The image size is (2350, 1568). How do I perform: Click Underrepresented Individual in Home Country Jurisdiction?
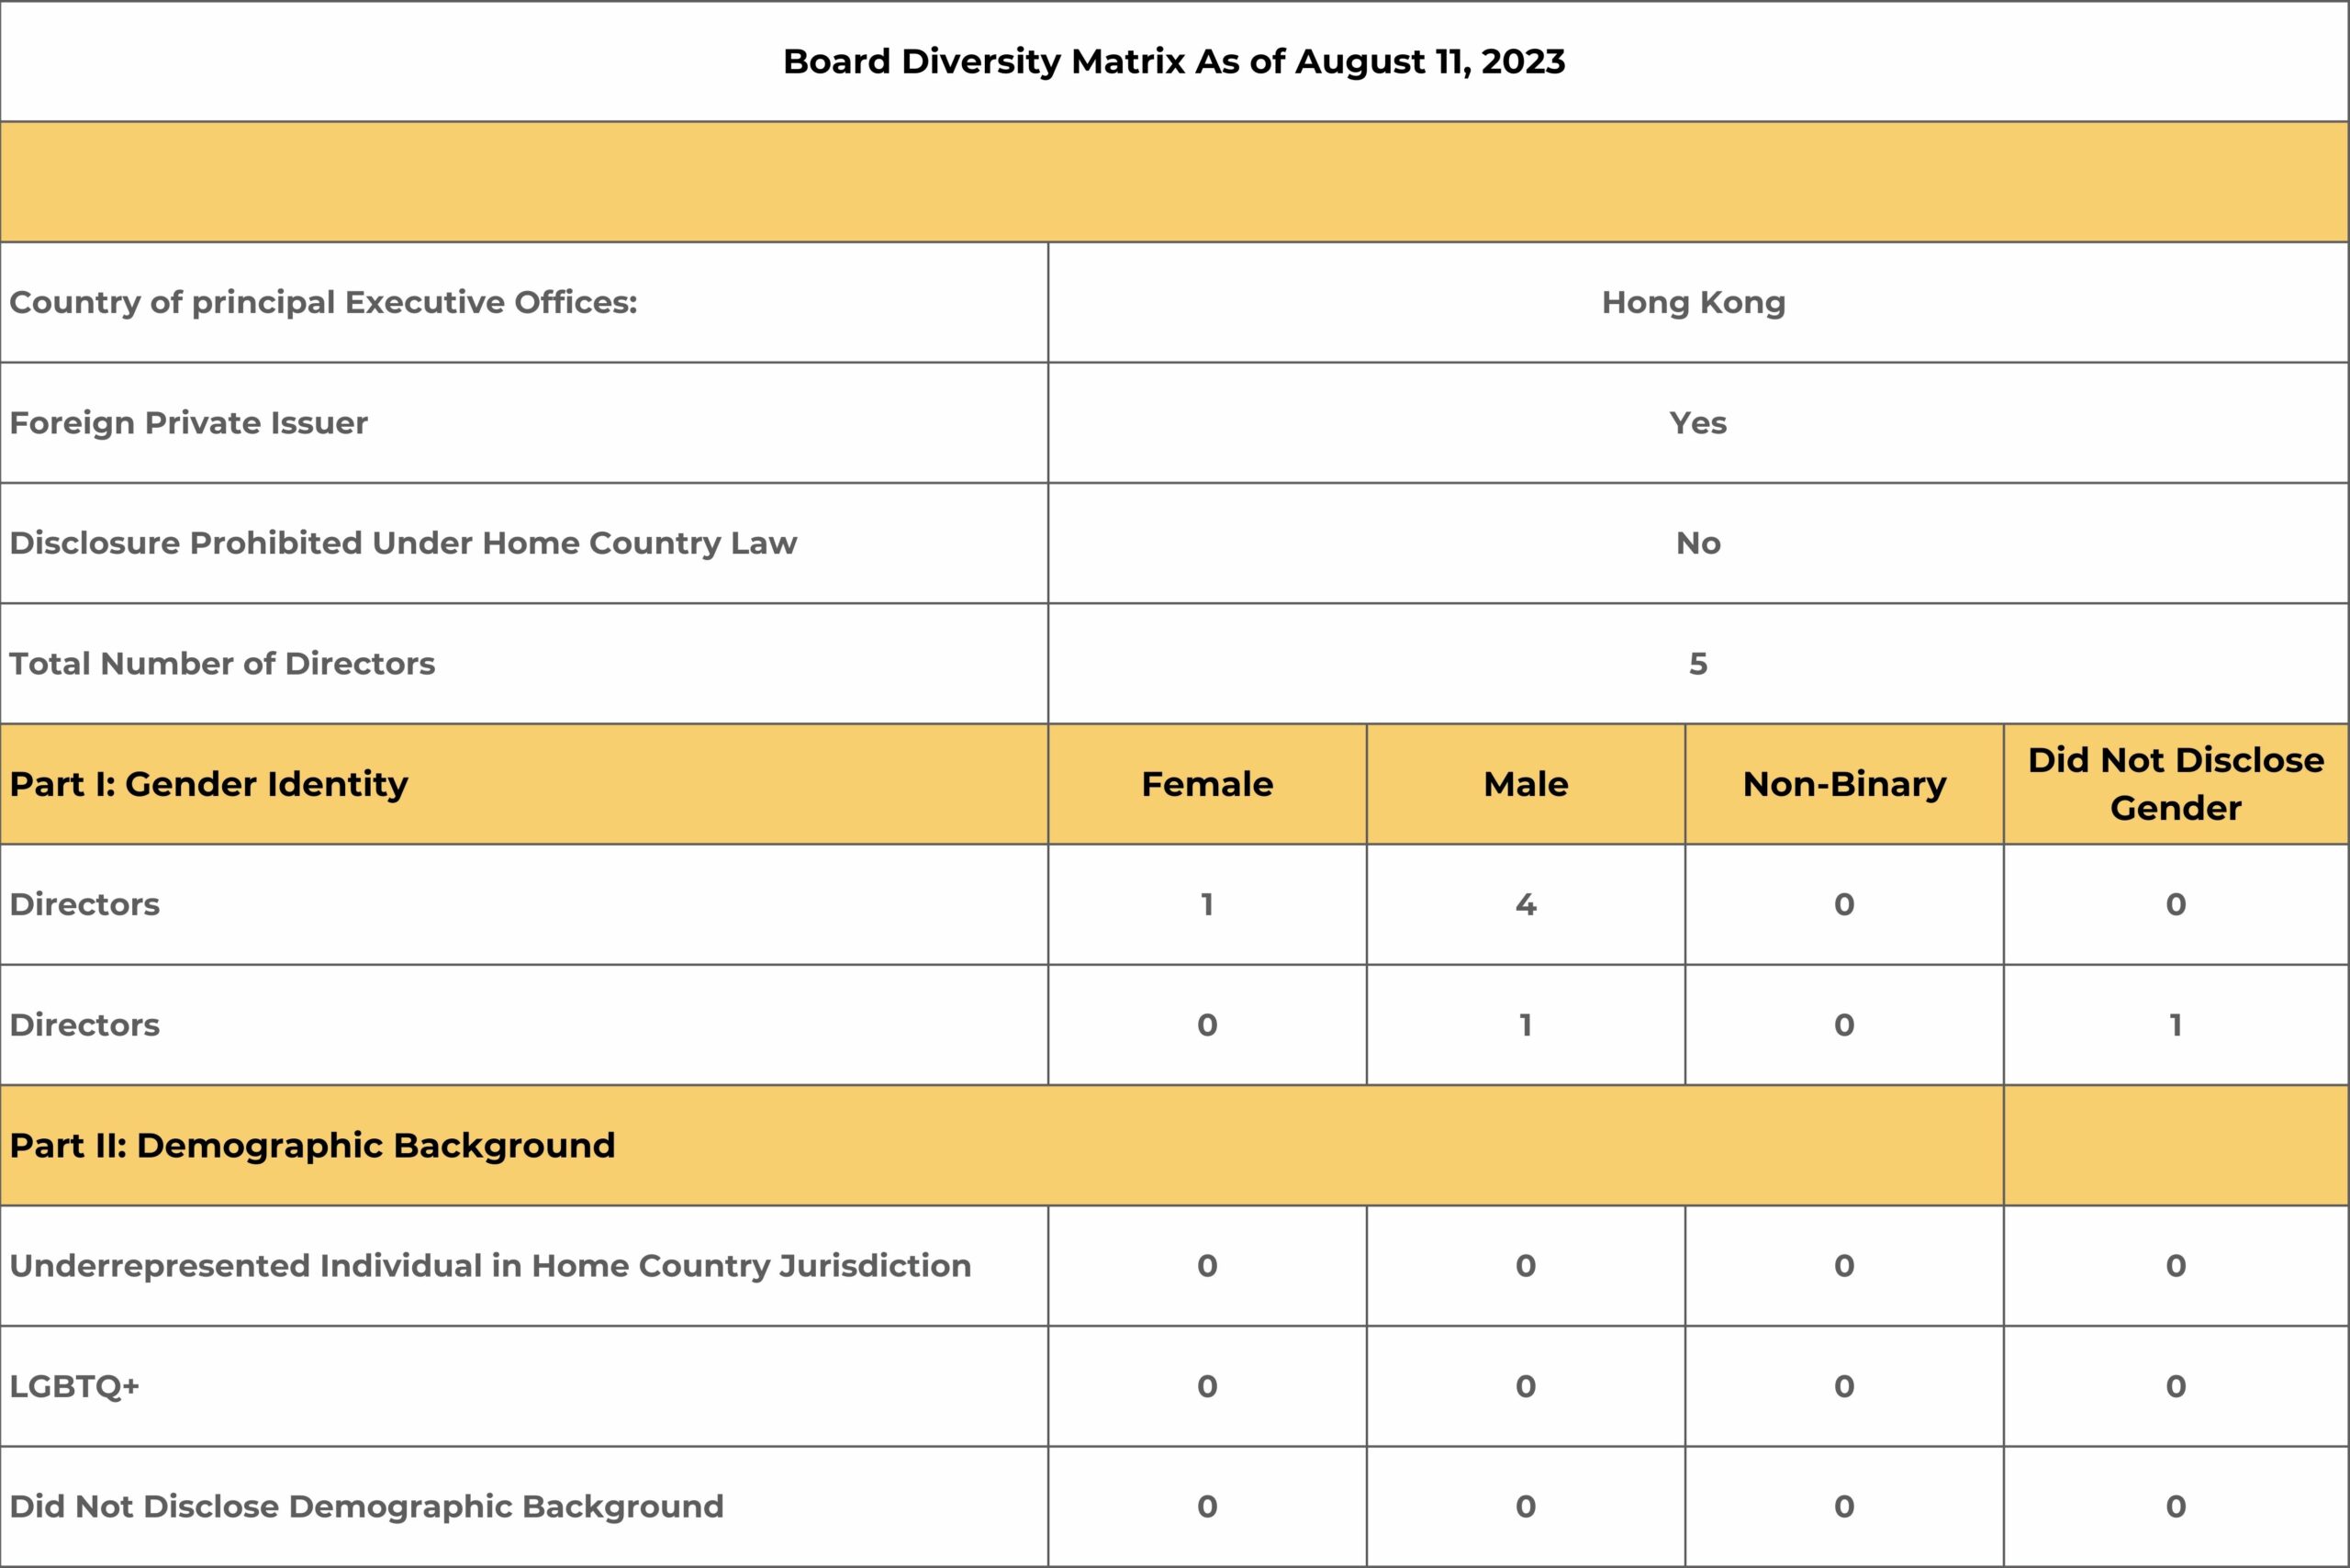point(490,1266)
